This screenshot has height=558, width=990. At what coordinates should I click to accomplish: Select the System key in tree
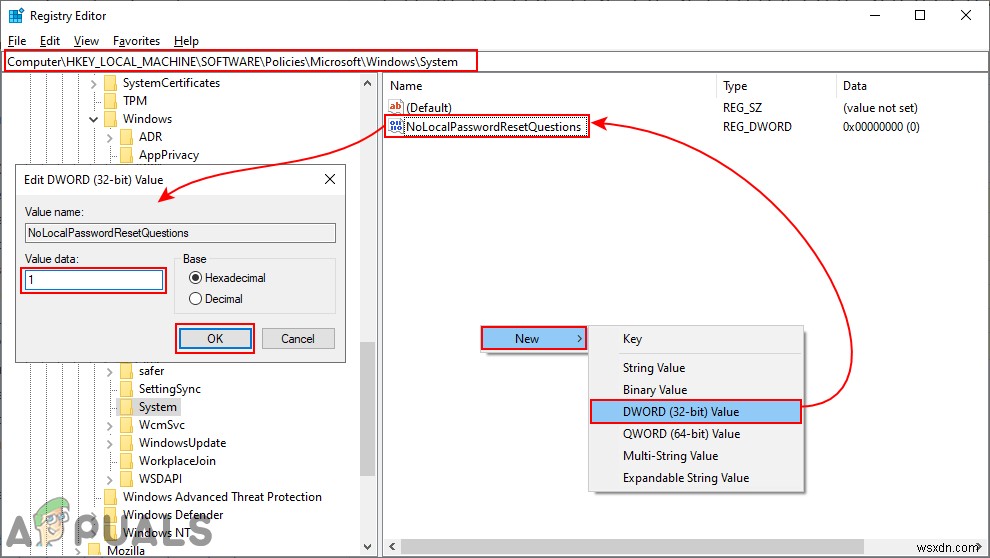157,407
